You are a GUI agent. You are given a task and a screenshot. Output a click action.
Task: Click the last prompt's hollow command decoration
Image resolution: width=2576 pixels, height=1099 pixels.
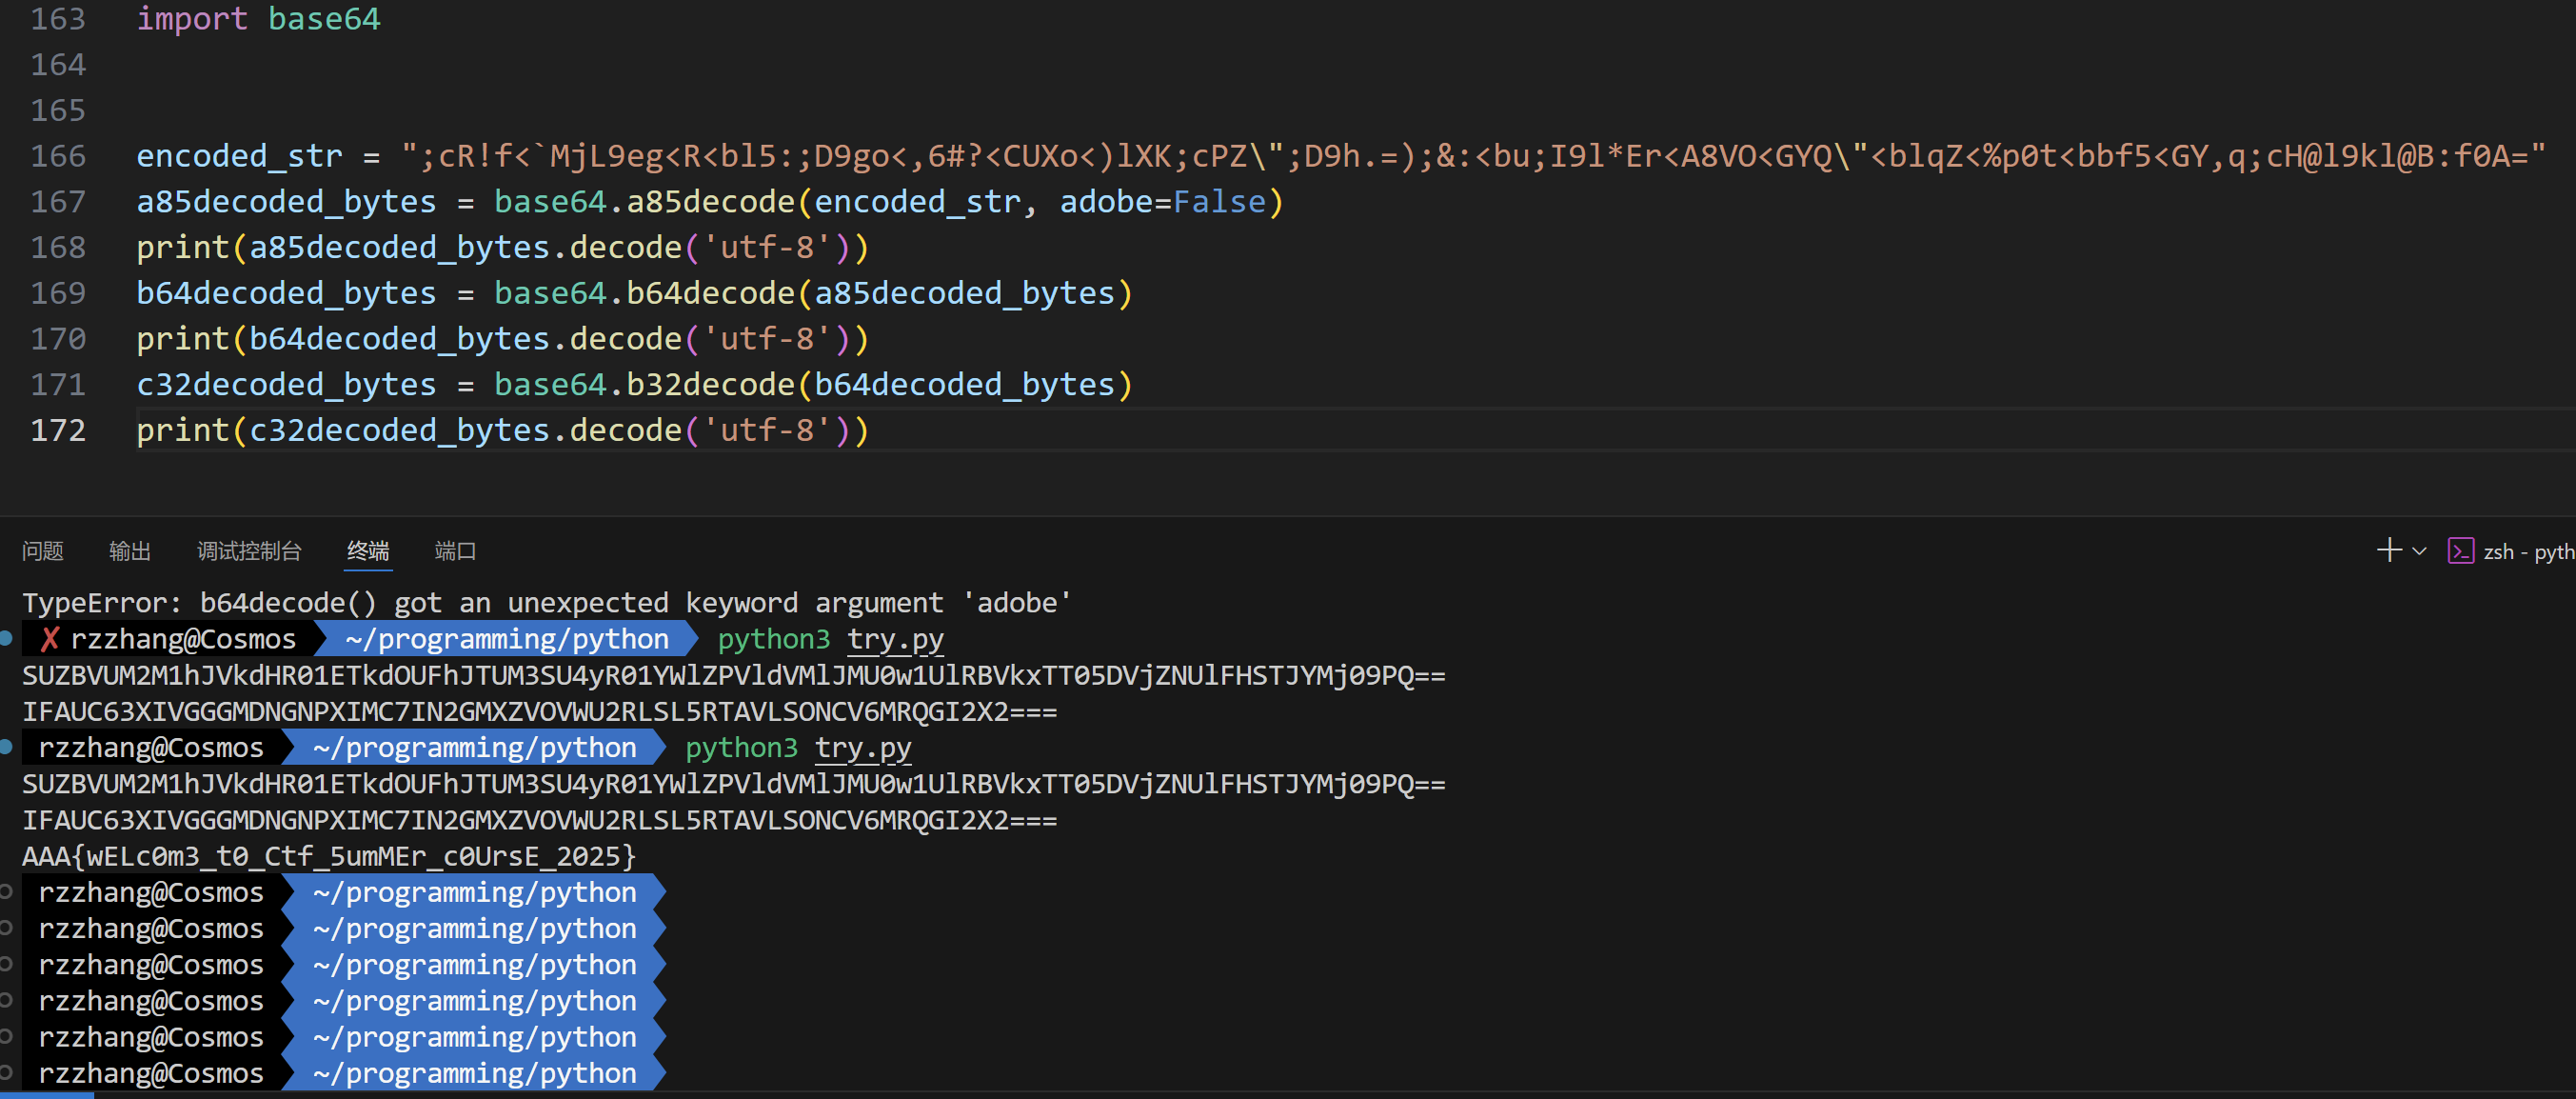tap(6, 1072)
